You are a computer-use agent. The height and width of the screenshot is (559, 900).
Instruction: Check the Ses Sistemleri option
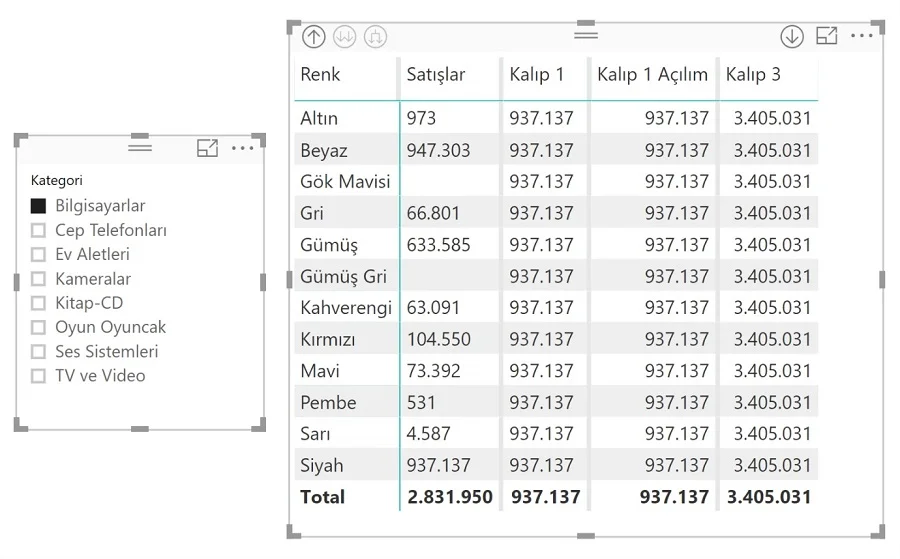(x=39, y=352)
